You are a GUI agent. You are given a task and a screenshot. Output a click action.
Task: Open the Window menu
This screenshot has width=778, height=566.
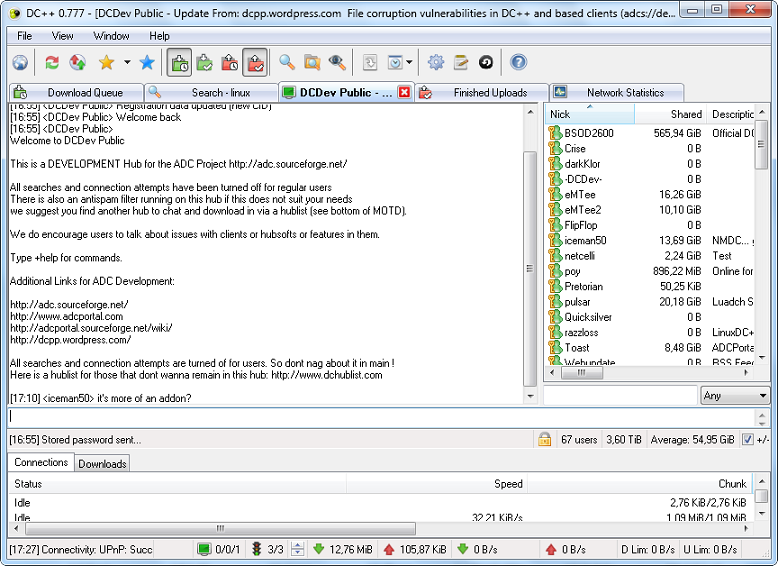tap(111, 36)
